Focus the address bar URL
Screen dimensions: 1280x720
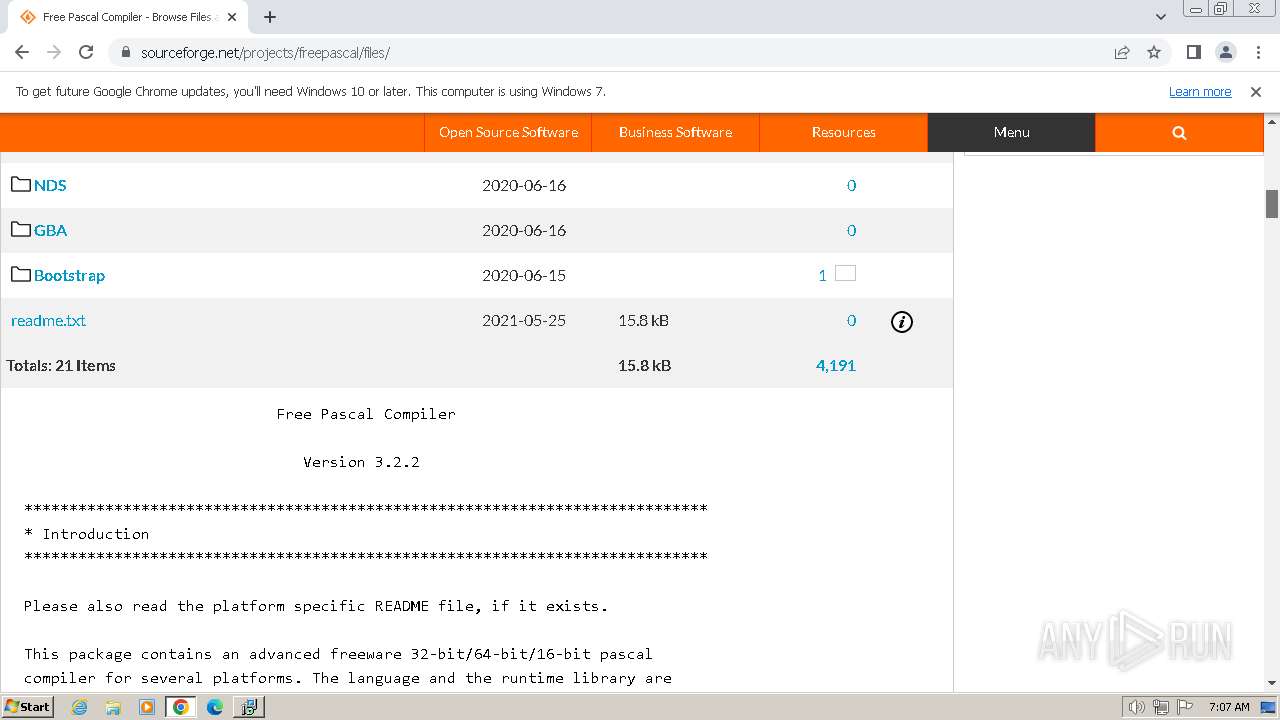265,53
